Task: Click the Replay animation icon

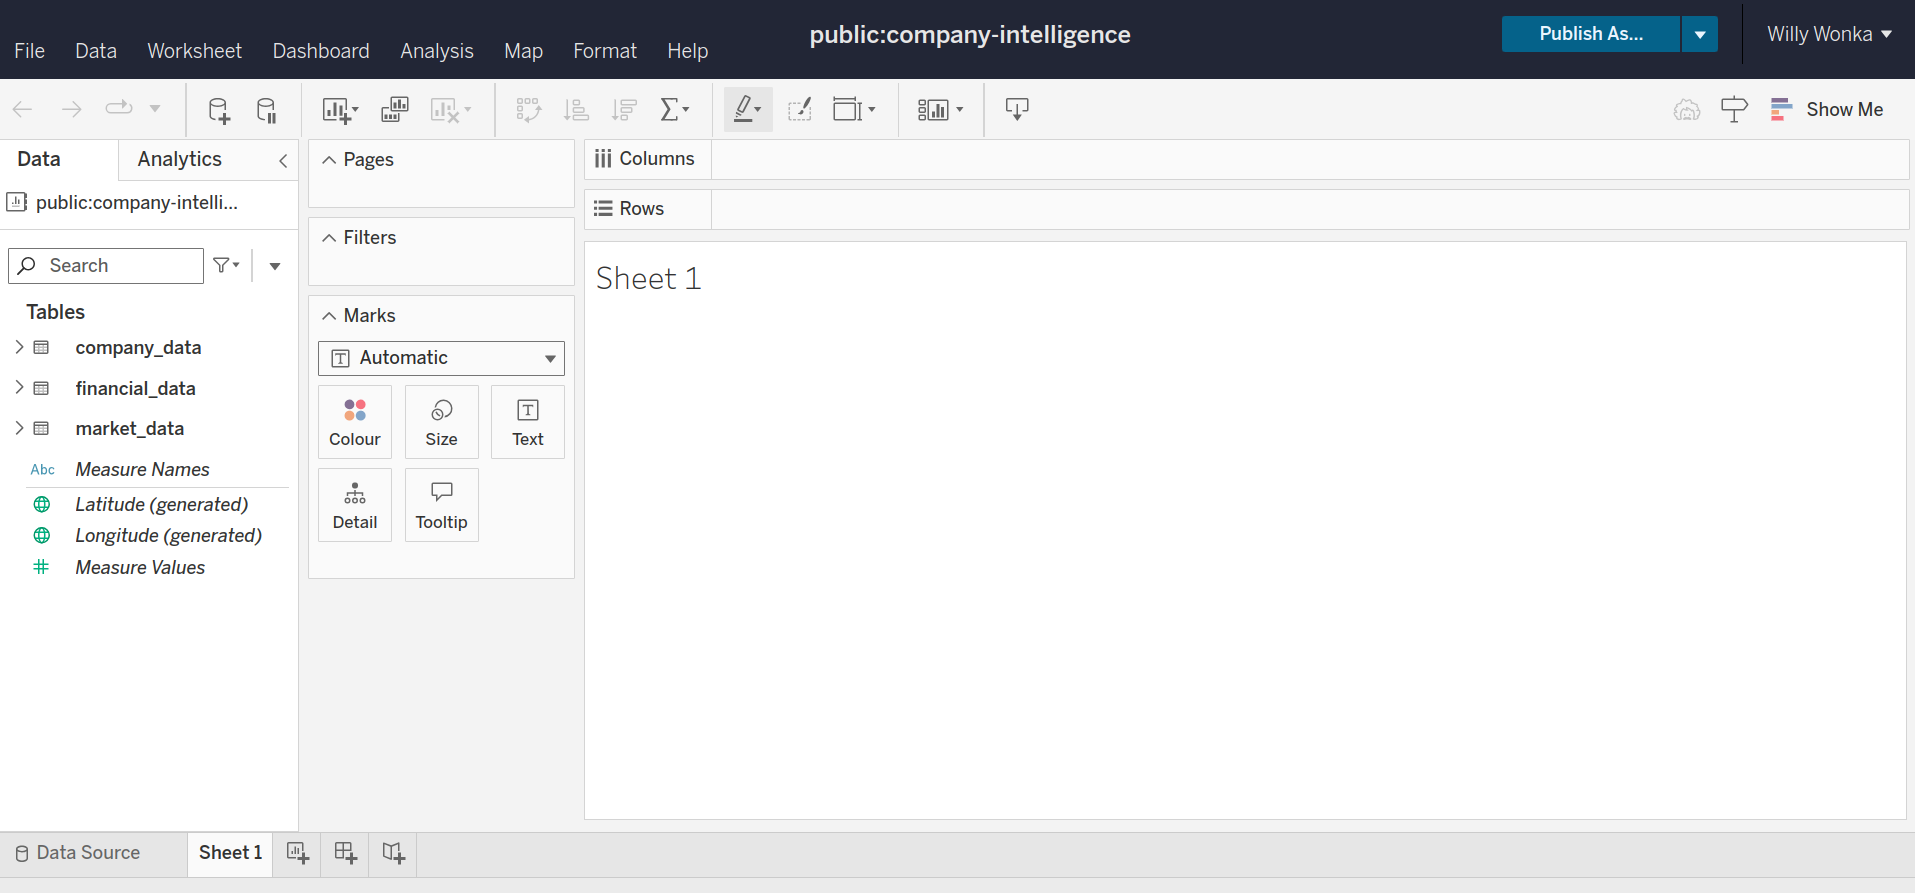Action: 119,108
